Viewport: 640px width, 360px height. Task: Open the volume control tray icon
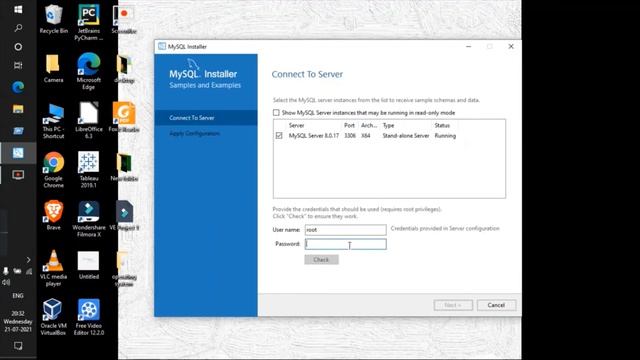point(6,282)
